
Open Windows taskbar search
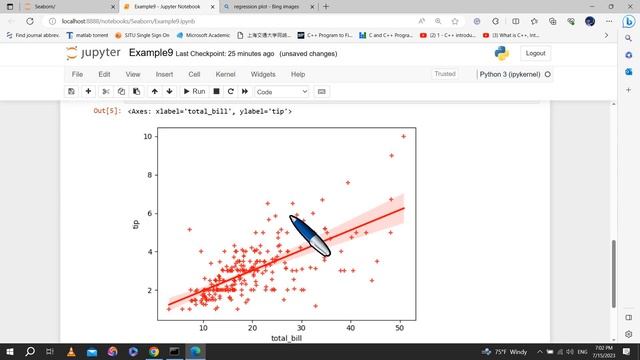click(30, 351)
